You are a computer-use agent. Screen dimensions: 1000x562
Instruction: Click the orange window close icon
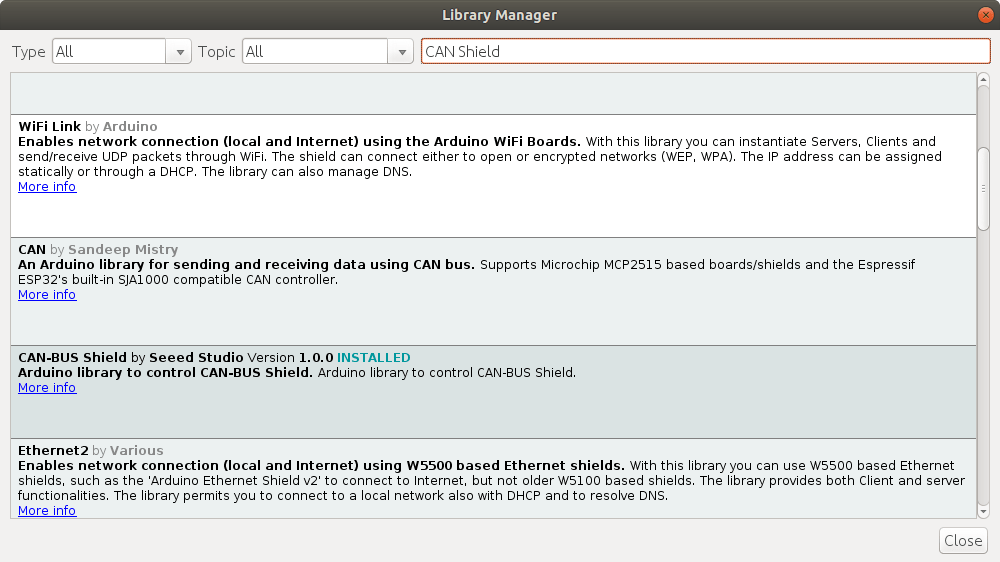pos(984,15)
